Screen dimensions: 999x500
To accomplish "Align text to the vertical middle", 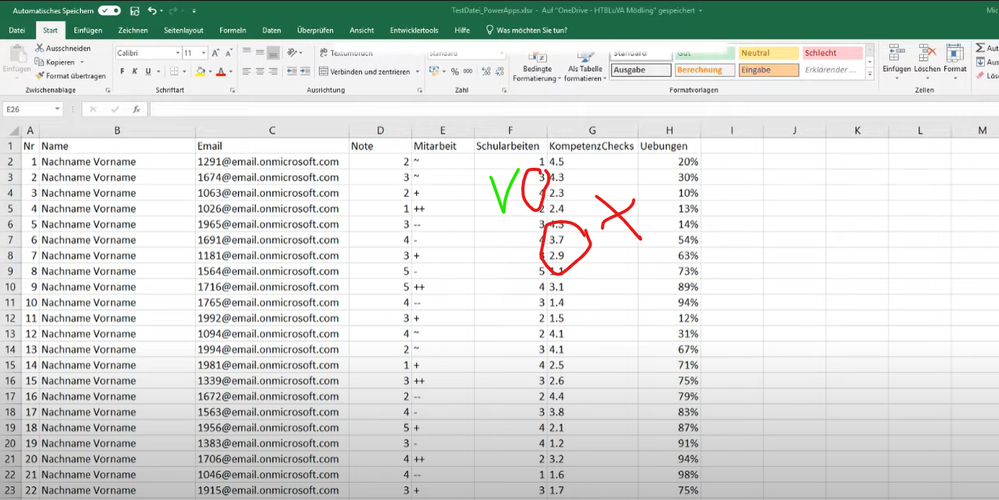I will point(260,53).
